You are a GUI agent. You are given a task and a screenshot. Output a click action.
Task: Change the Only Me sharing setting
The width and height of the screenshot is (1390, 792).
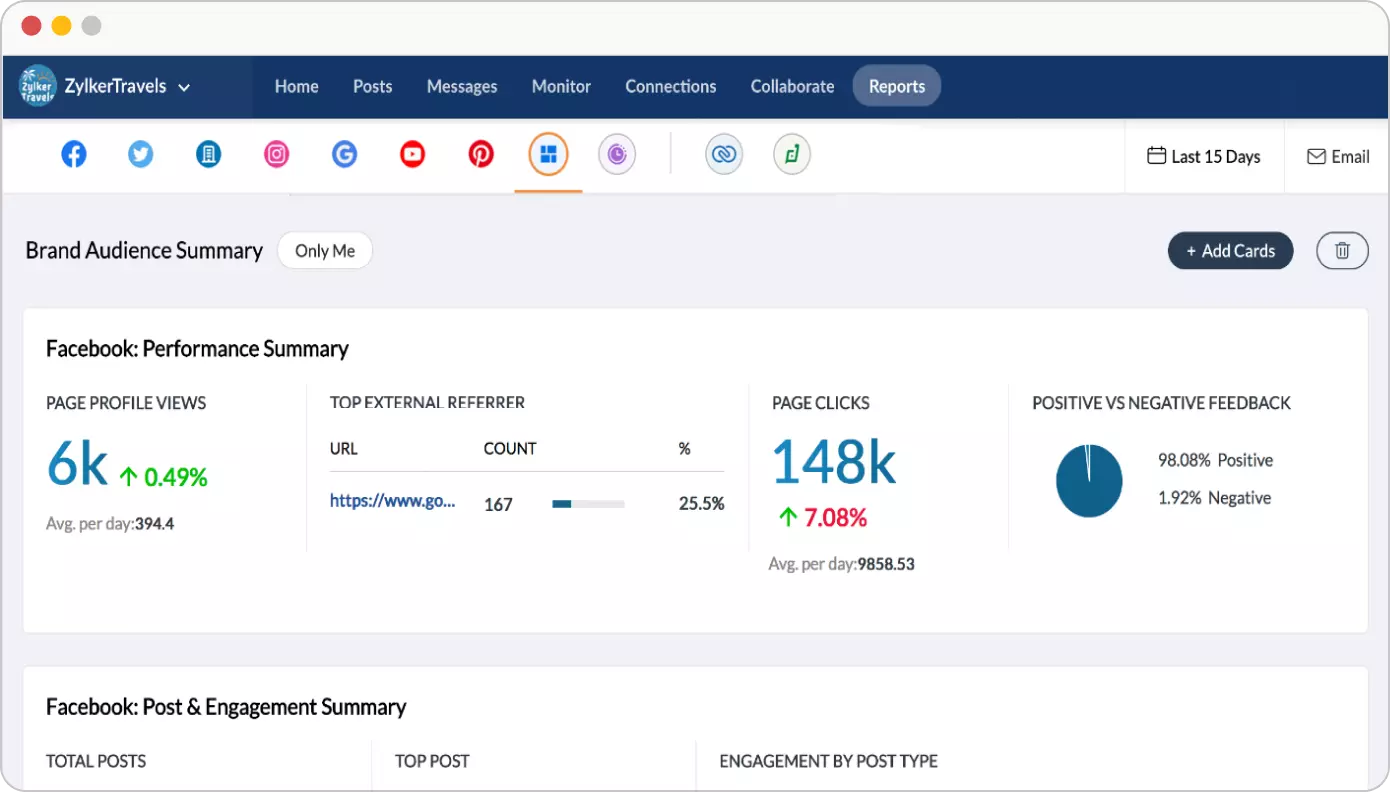[325, 251]
